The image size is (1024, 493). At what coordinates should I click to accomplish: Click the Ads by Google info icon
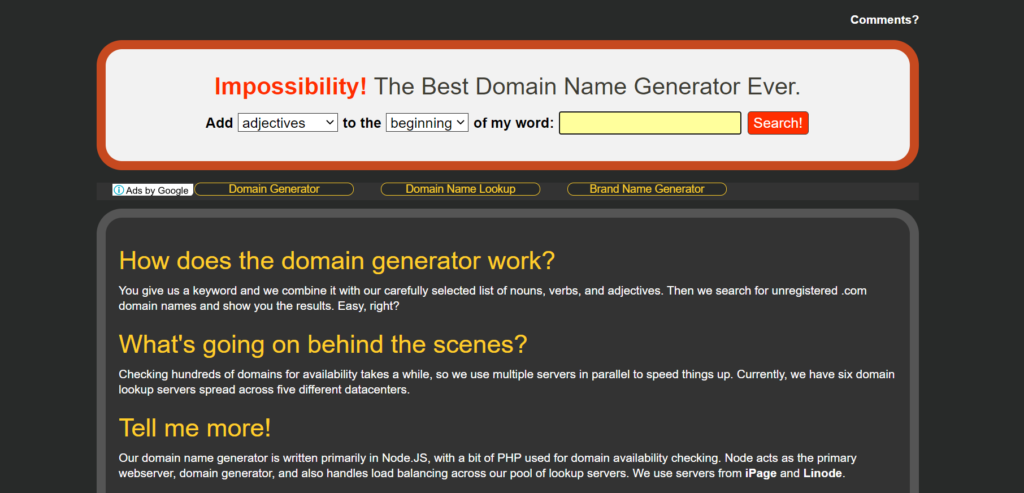[118, 190]
